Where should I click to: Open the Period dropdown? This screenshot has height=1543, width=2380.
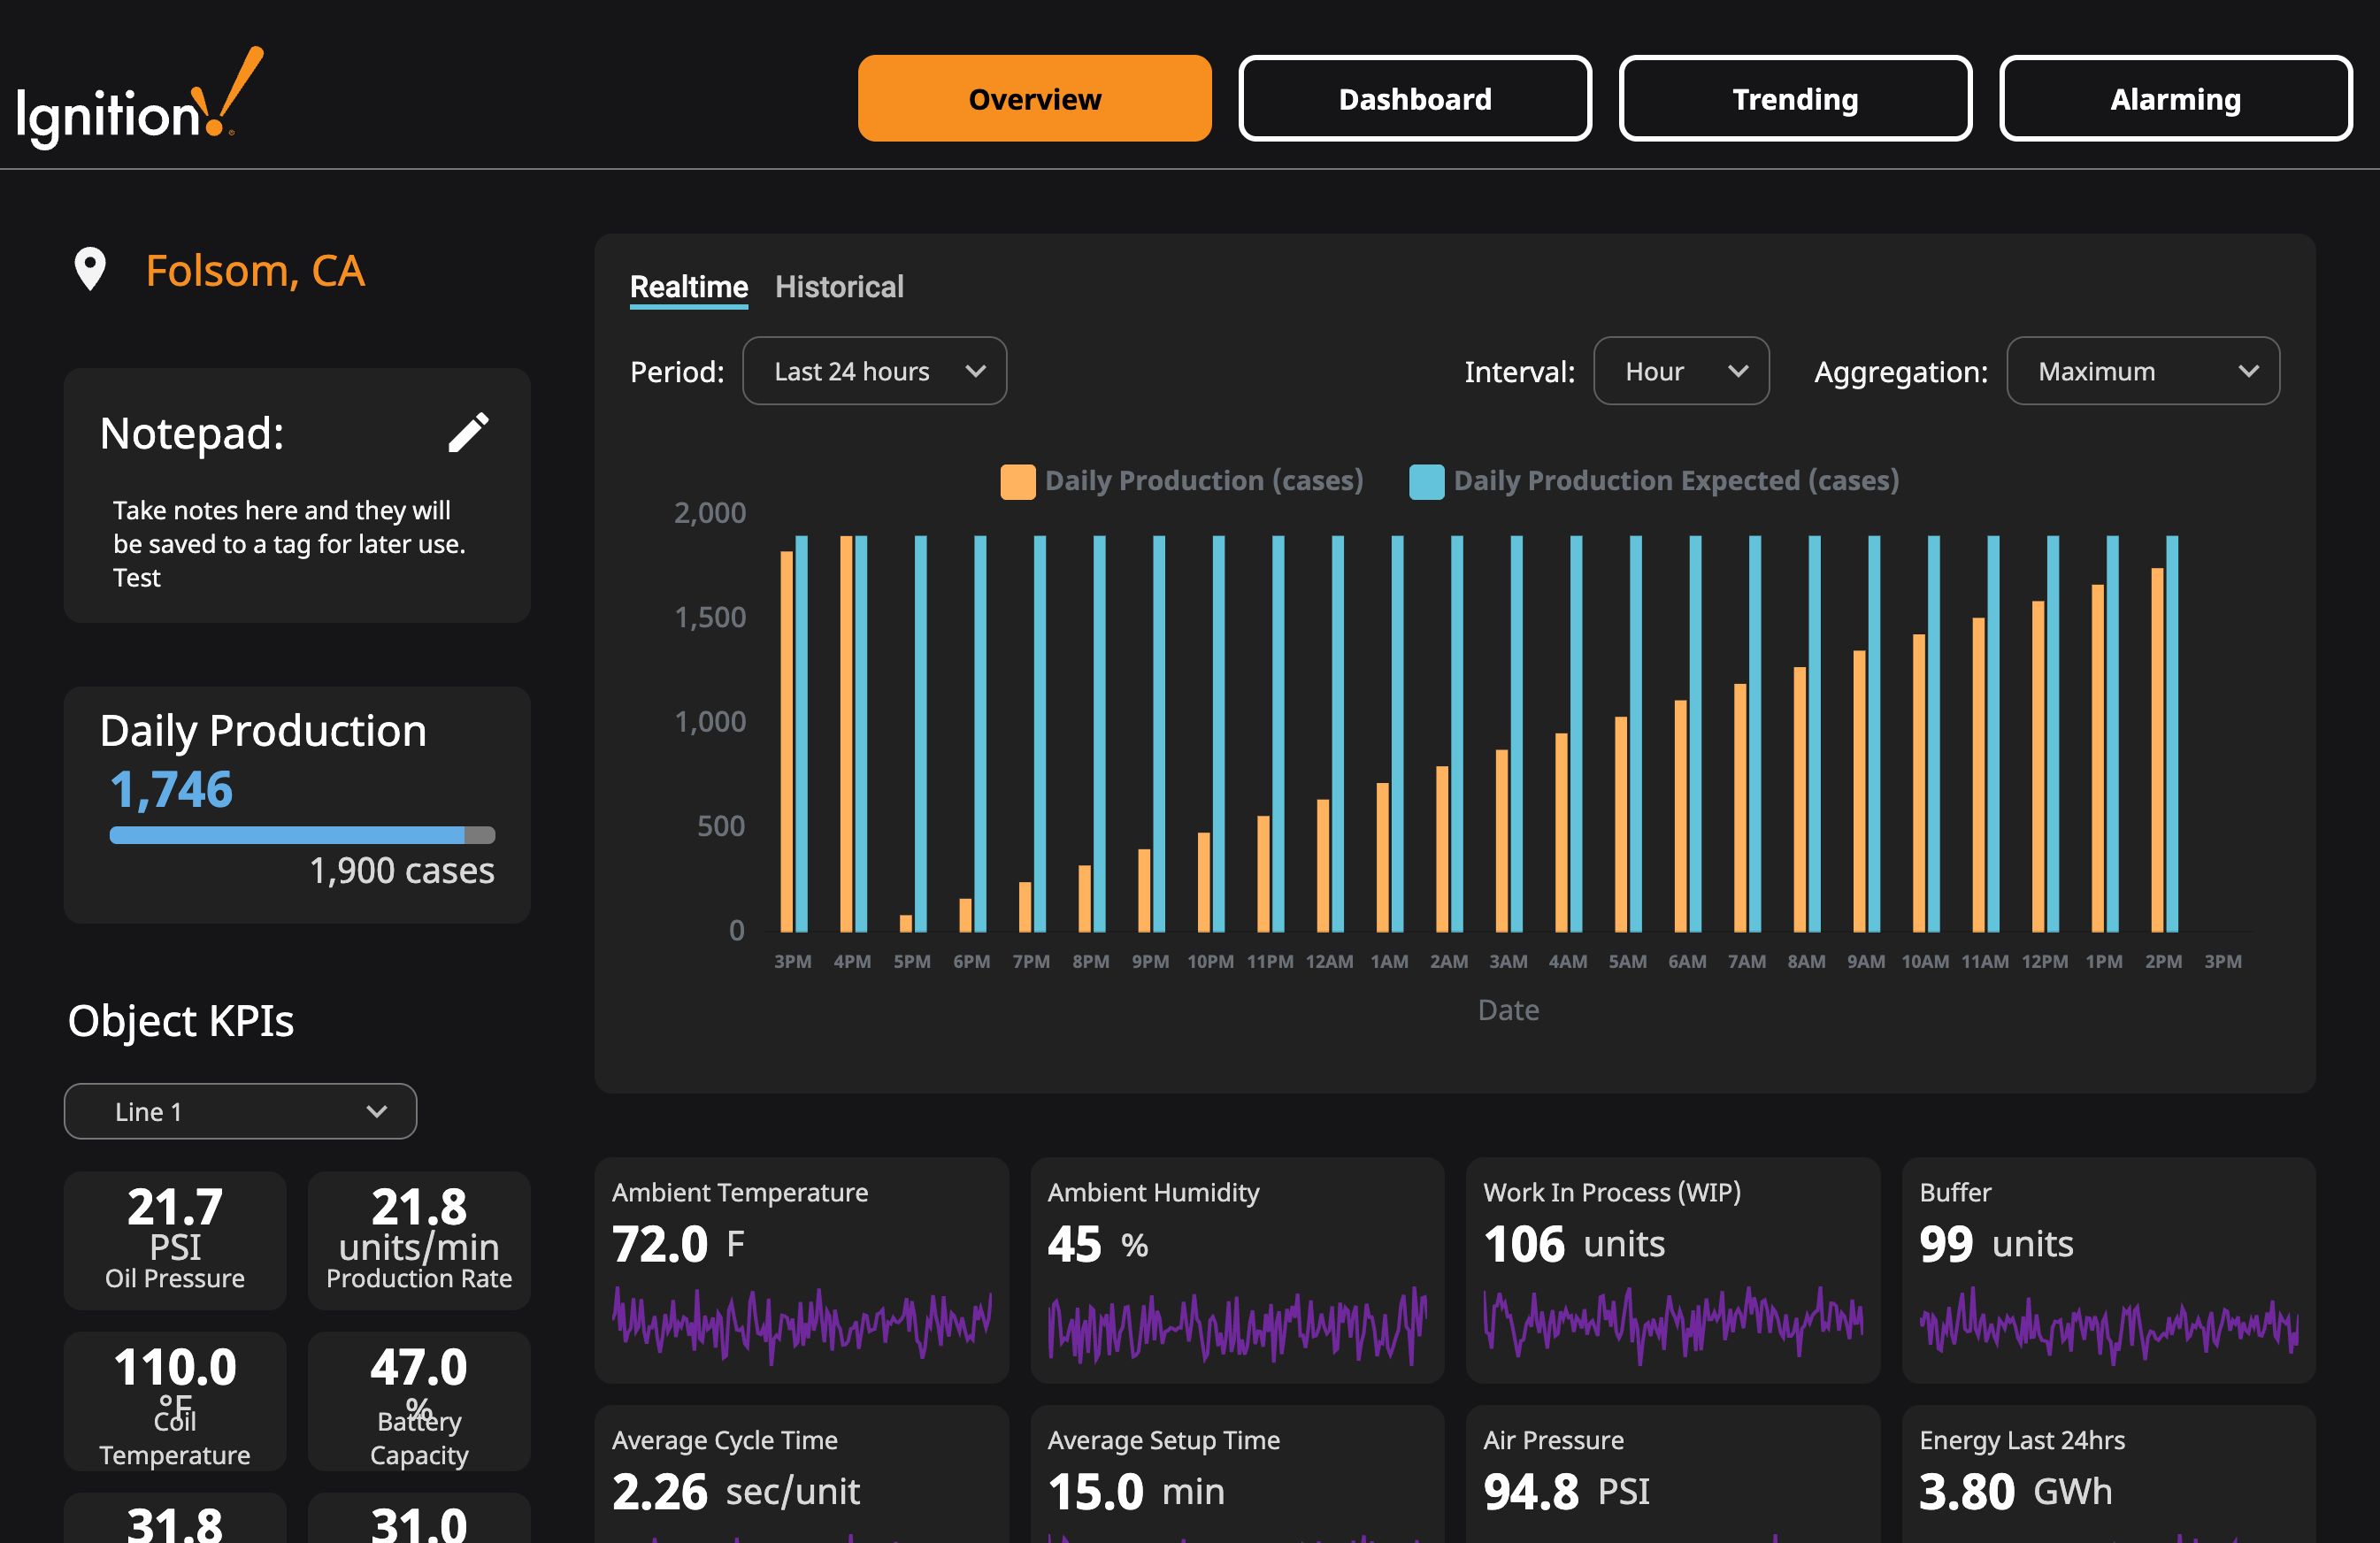point(874,371)
